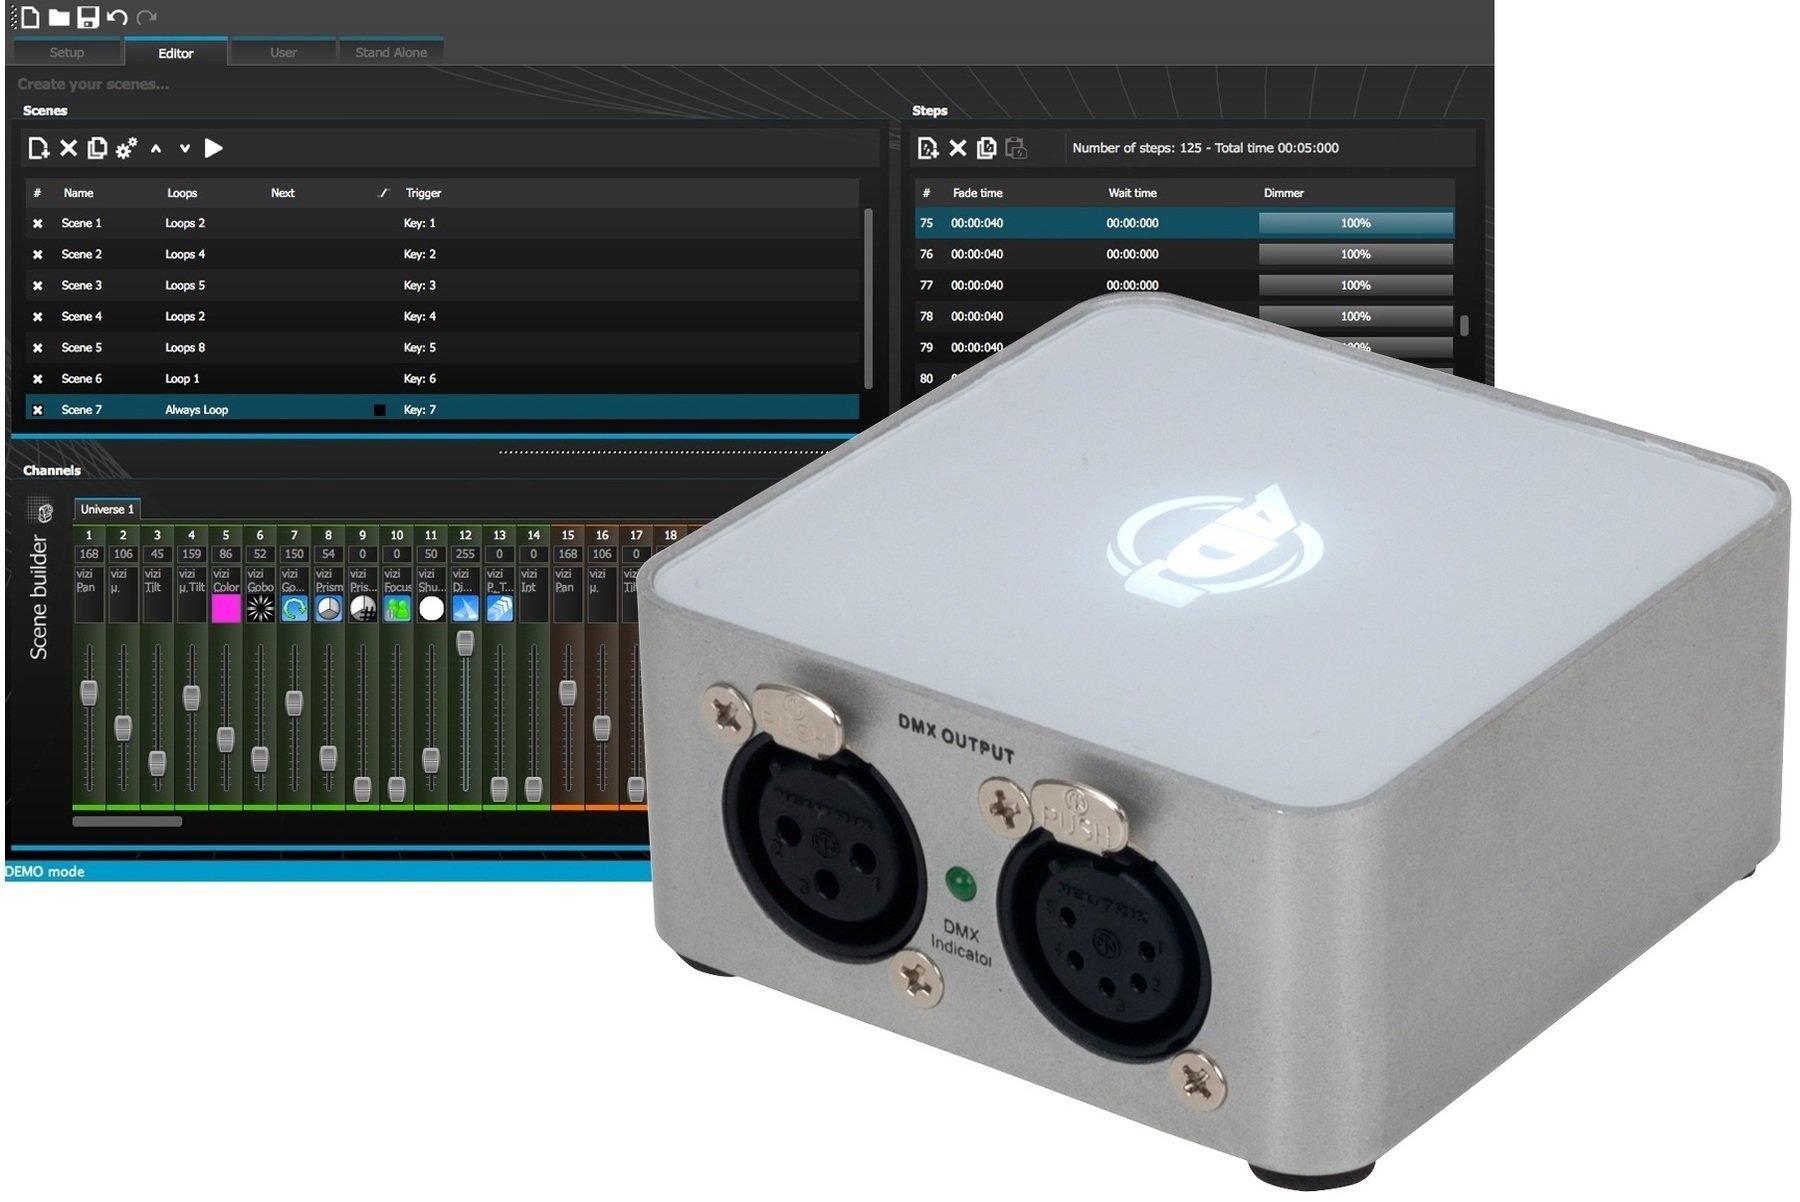Play the selected scene
Image resolution: width=1800 pixels, height=1202 pixels.
(x=213, y=148)
